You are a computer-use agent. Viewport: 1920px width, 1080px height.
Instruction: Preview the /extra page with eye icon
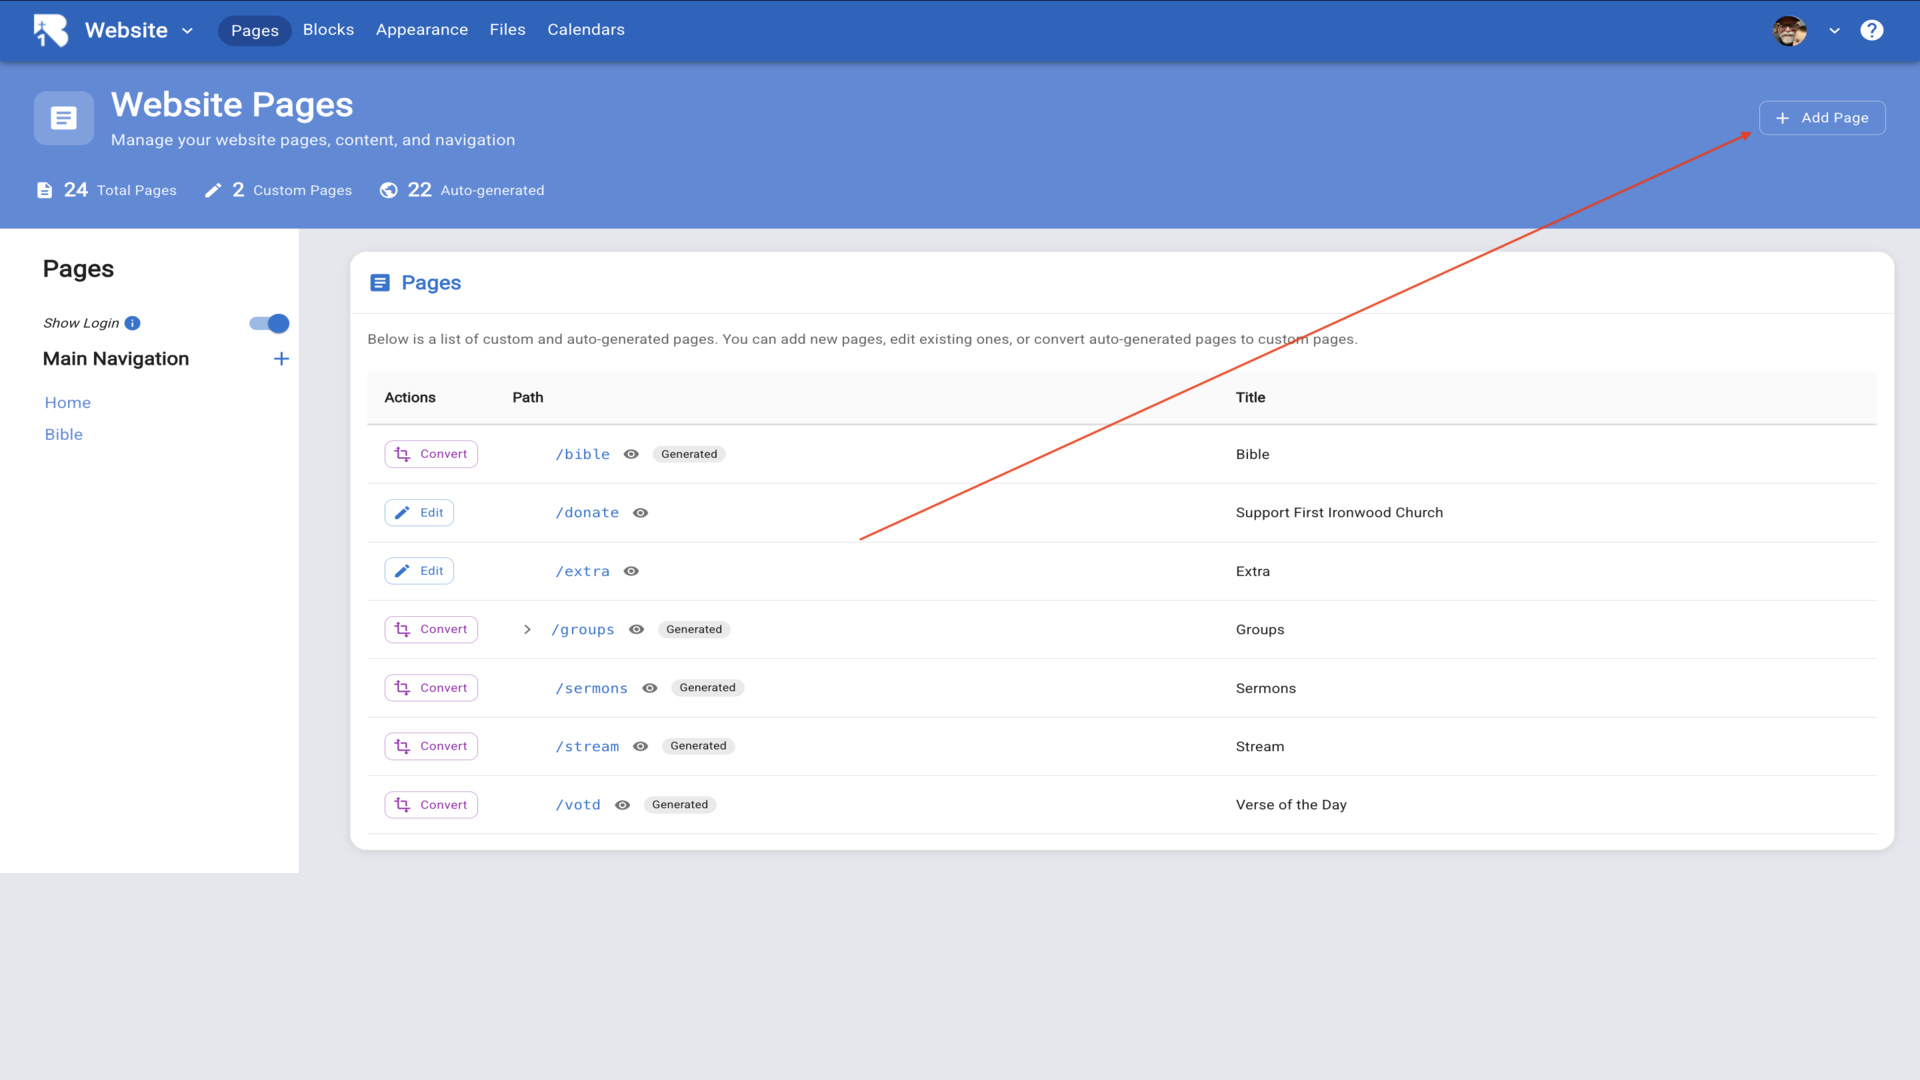click(x=631, y=571)
